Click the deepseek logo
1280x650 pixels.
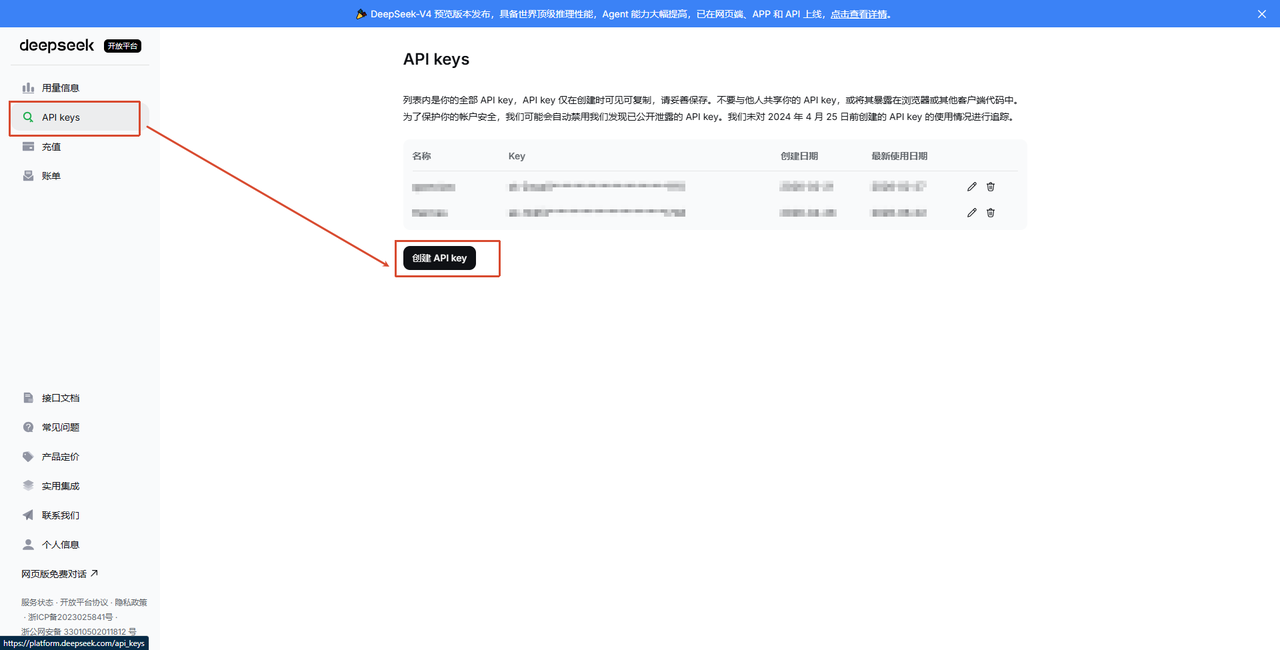[57, 46]
